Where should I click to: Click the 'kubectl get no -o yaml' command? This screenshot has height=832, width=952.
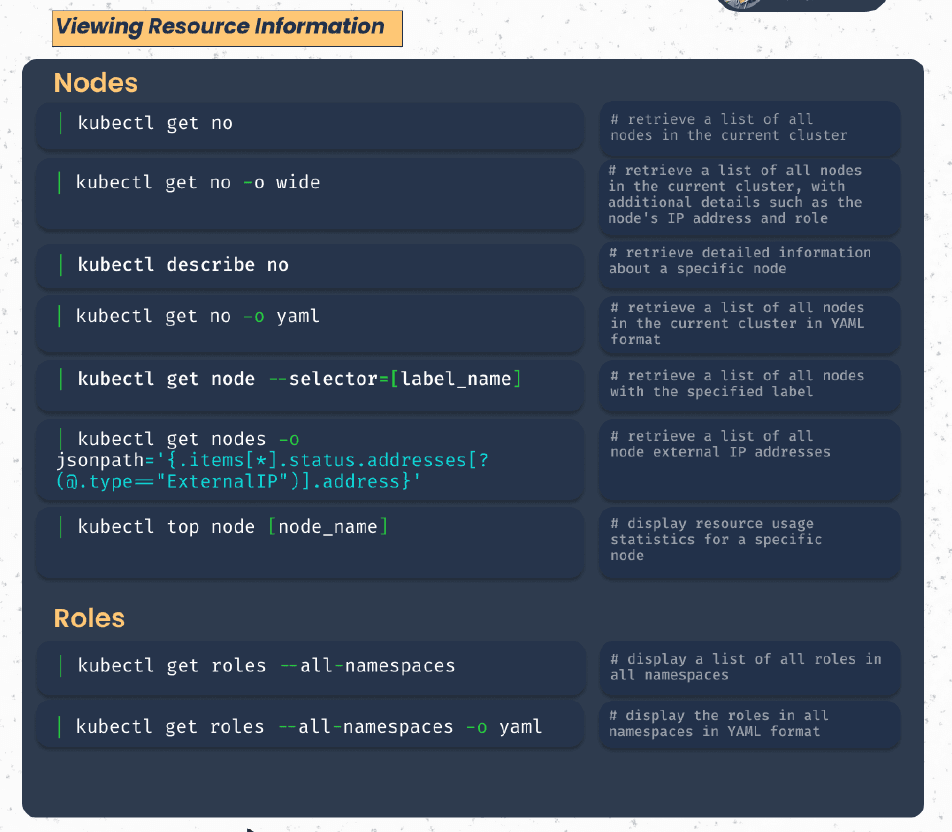199,317
